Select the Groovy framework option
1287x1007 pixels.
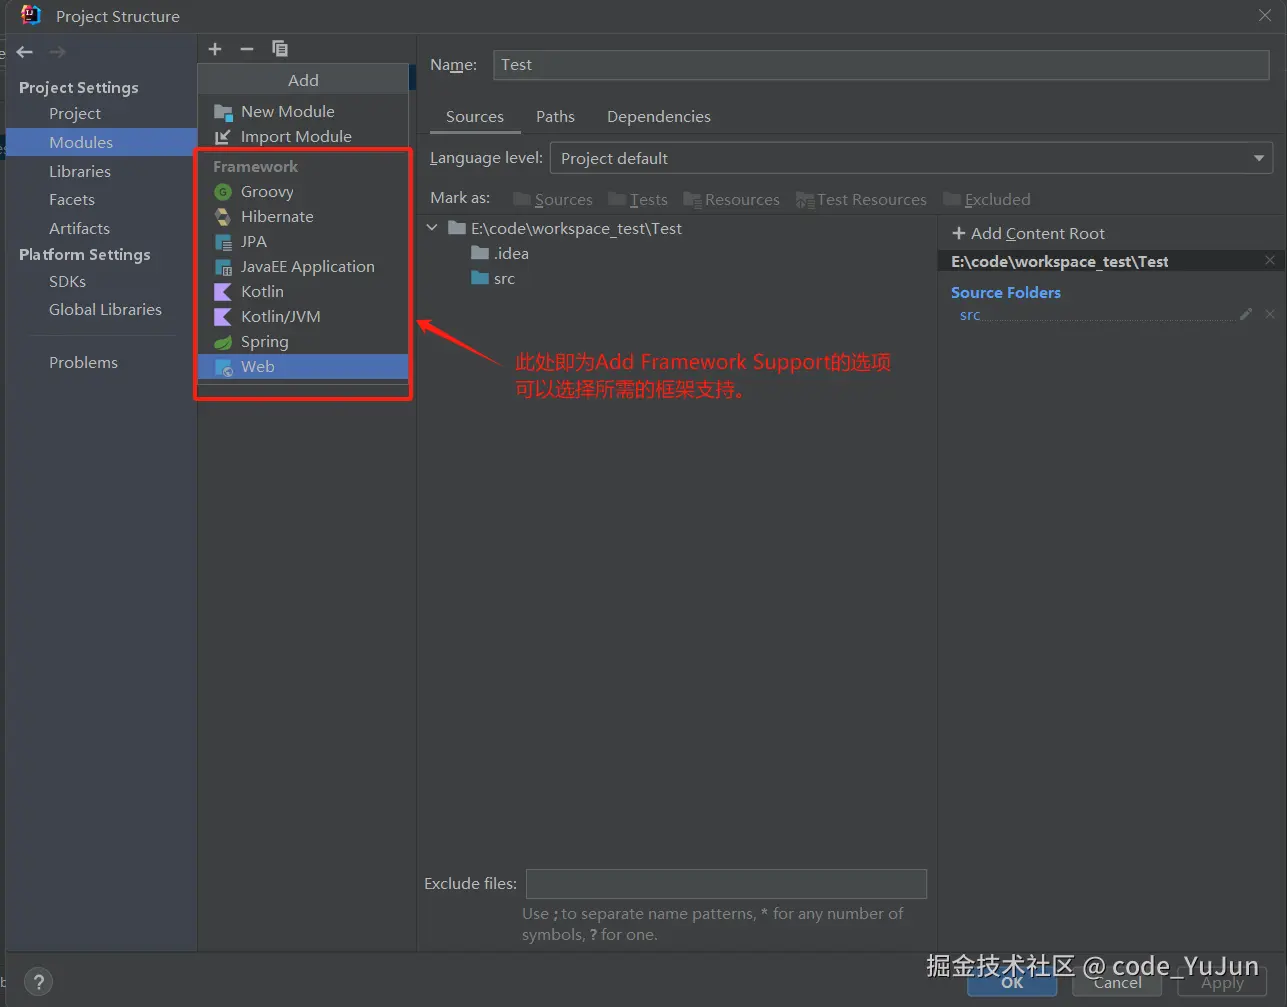[266, 192]
